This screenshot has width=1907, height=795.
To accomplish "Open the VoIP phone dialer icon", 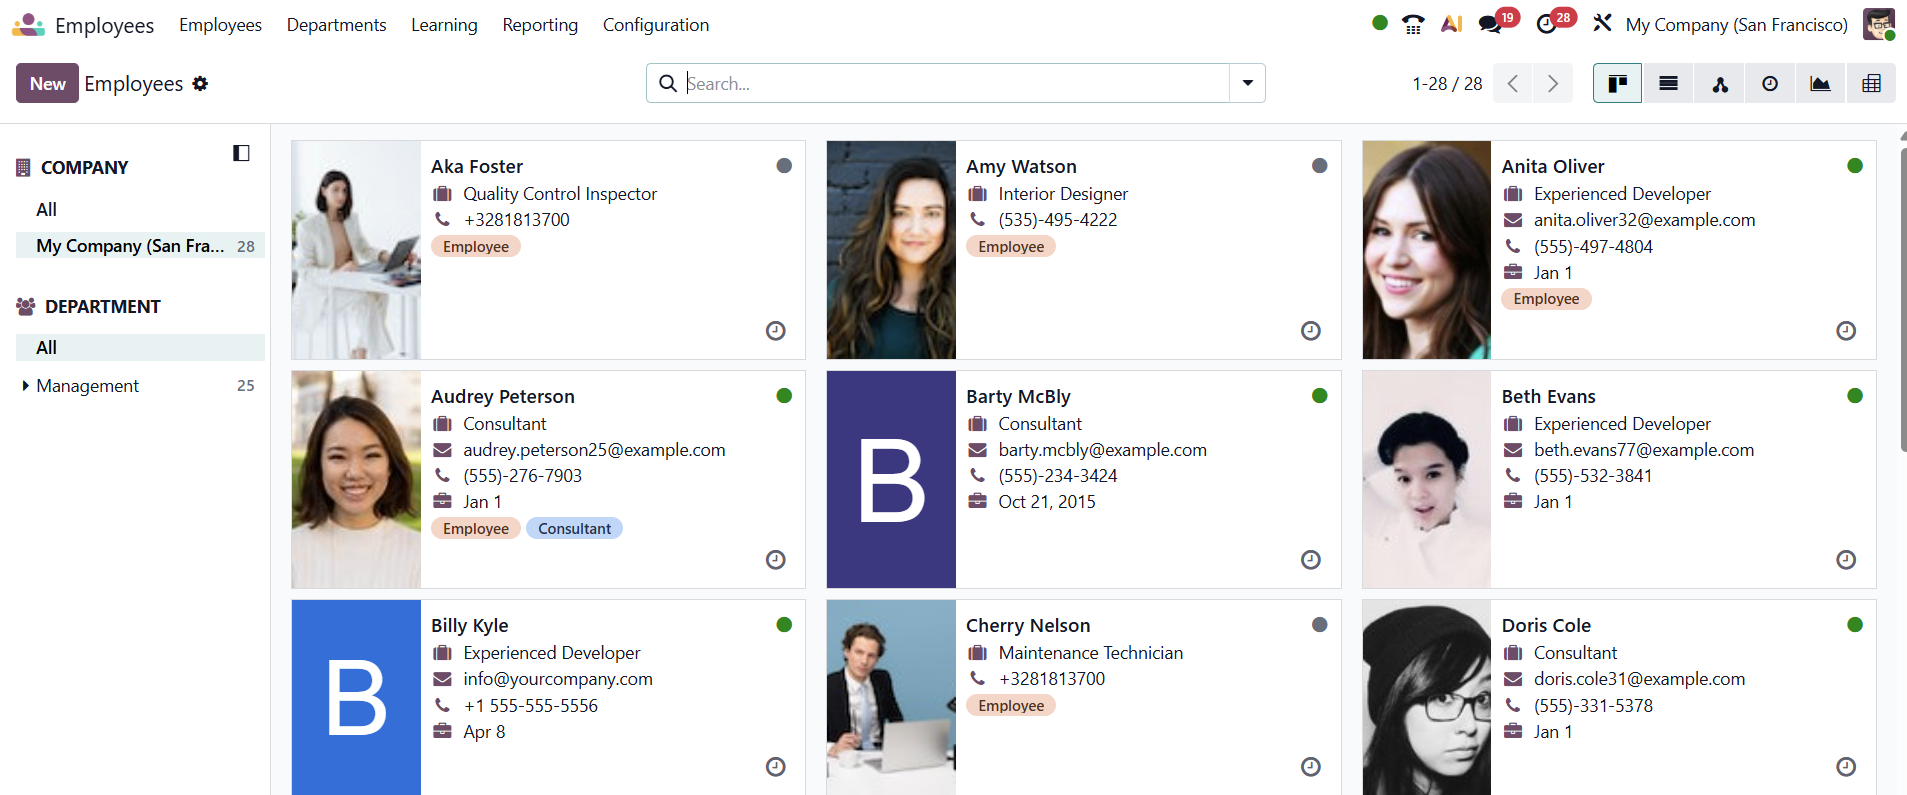I will pyautogui.click(x=1413, y=24).
